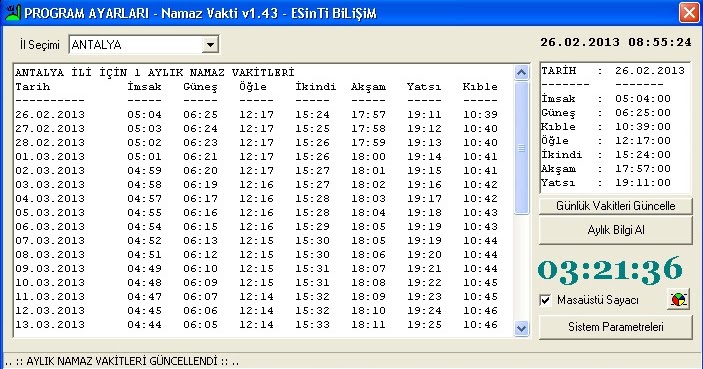
Task: Click İmsak 05:04:00 in the daily panel
Action: [606, 99]
